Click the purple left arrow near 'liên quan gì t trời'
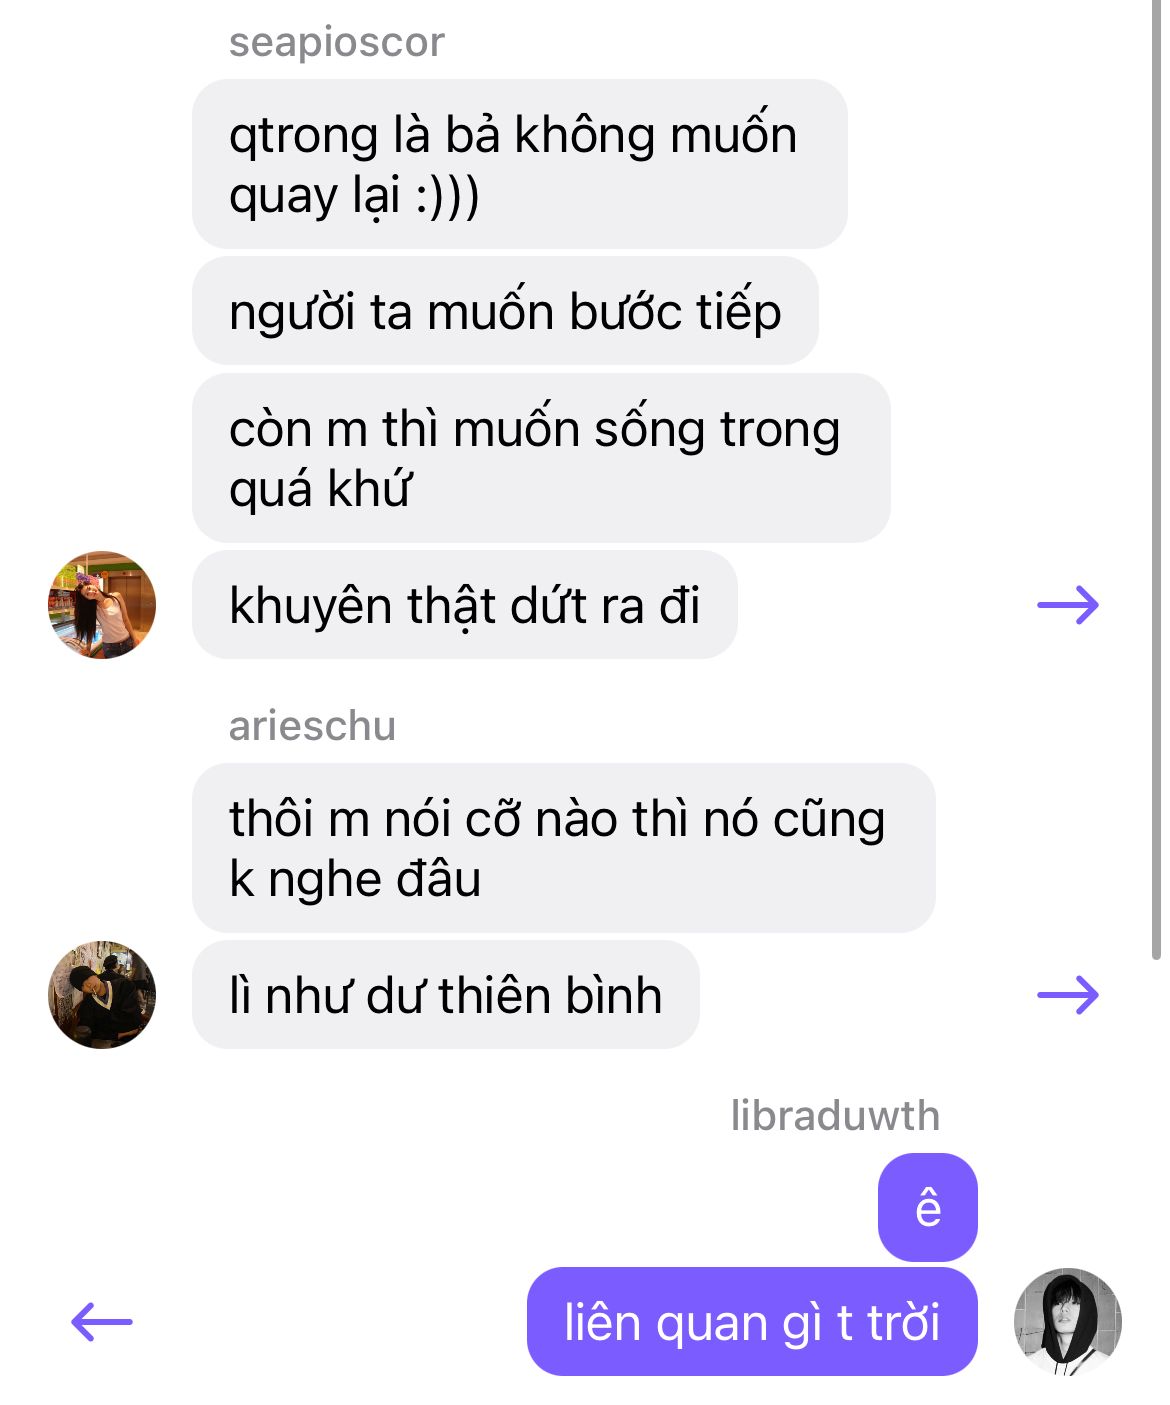Image resolution: width=1170 pixels, height=1405 pixels. point(102,1322)
